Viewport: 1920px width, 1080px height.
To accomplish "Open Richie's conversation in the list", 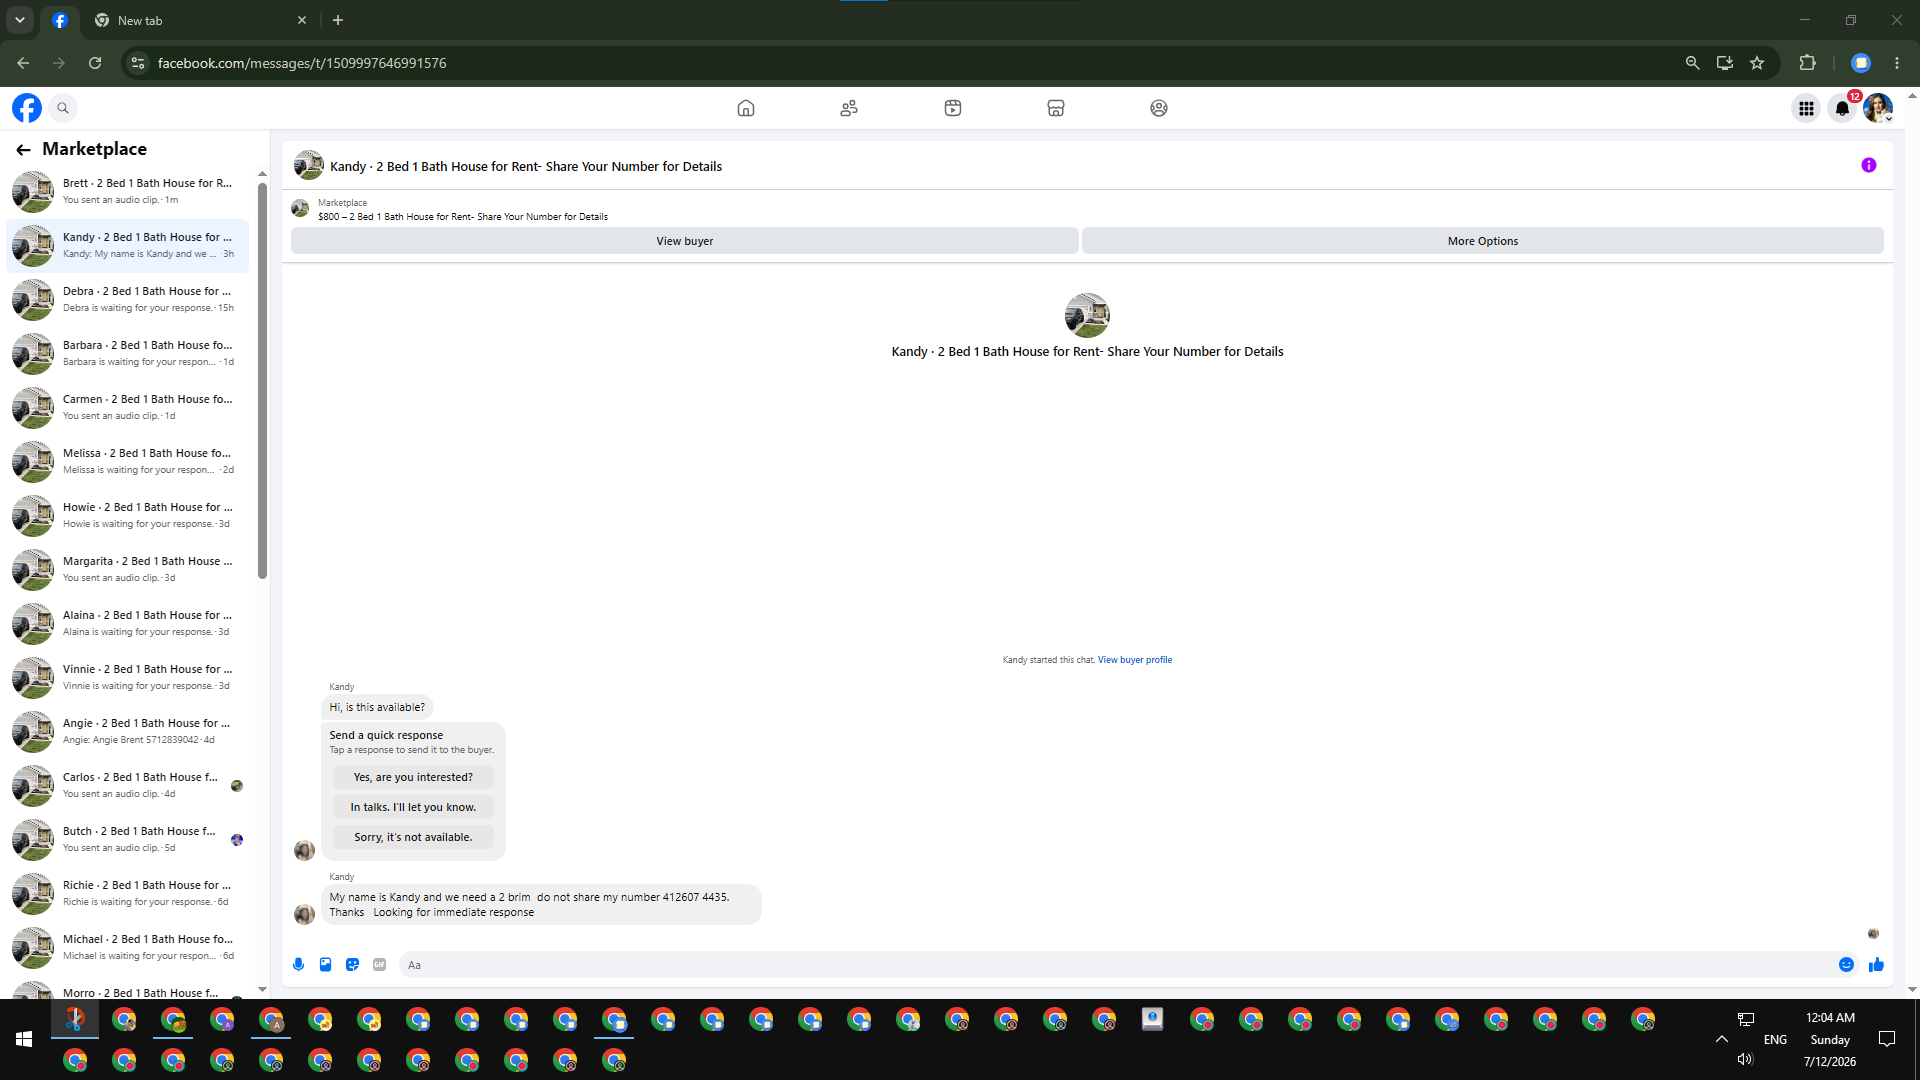I will [x=128, y=894].
